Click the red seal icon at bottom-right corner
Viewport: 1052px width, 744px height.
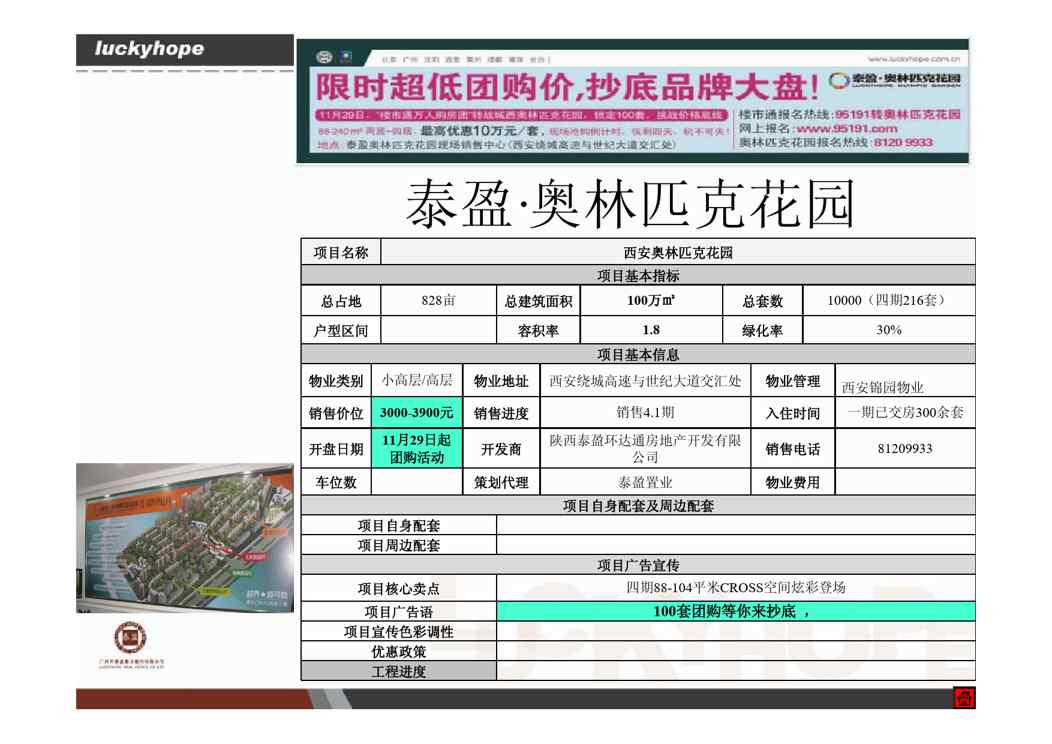pos(964,698)
